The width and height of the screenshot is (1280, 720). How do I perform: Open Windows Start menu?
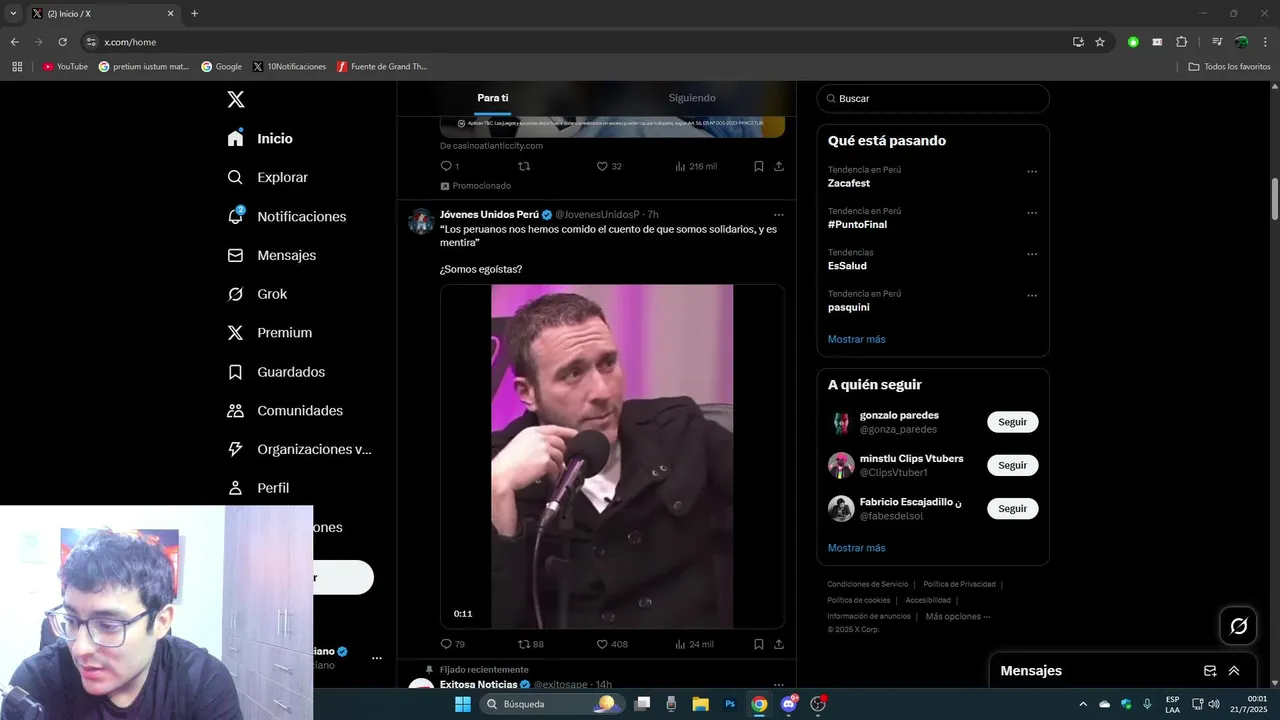pyautogui.click(x=463, y=704)
